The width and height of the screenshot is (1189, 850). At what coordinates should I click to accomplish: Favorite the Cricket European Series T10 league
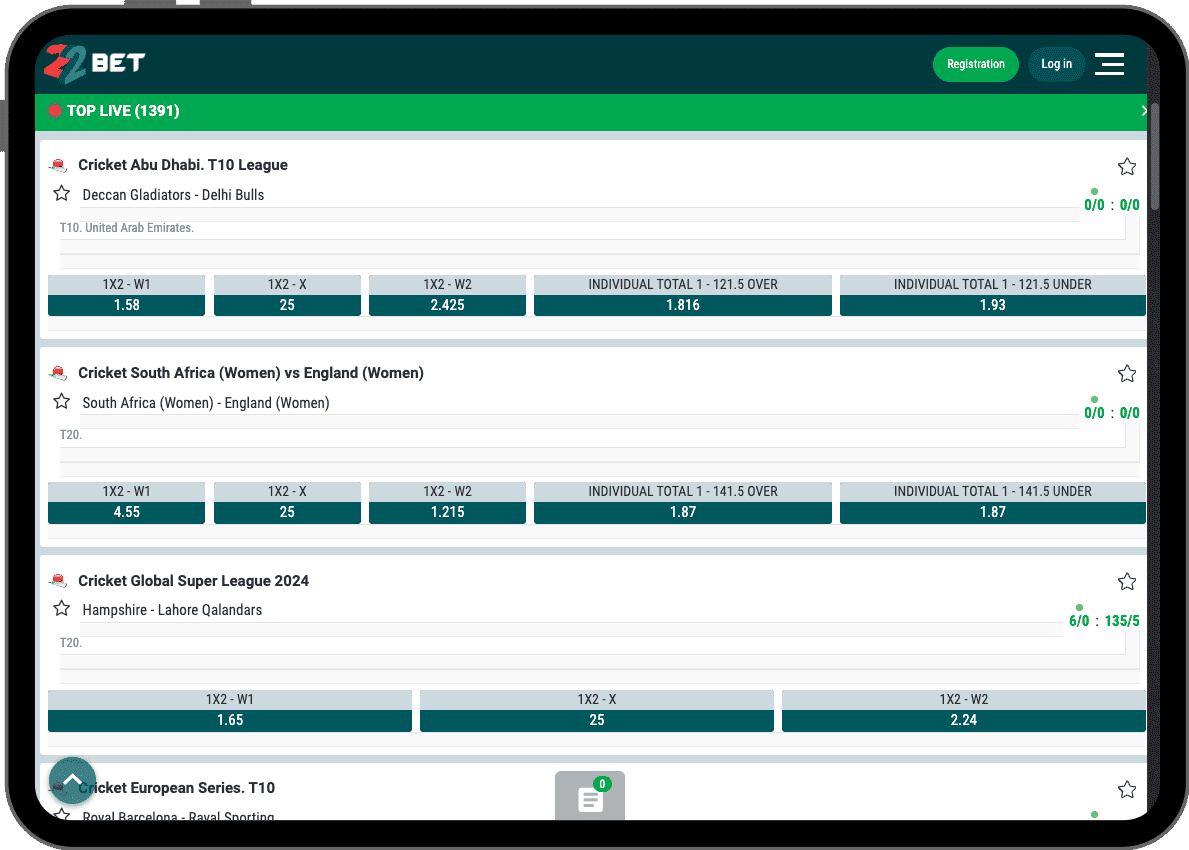pos(1127,790)
